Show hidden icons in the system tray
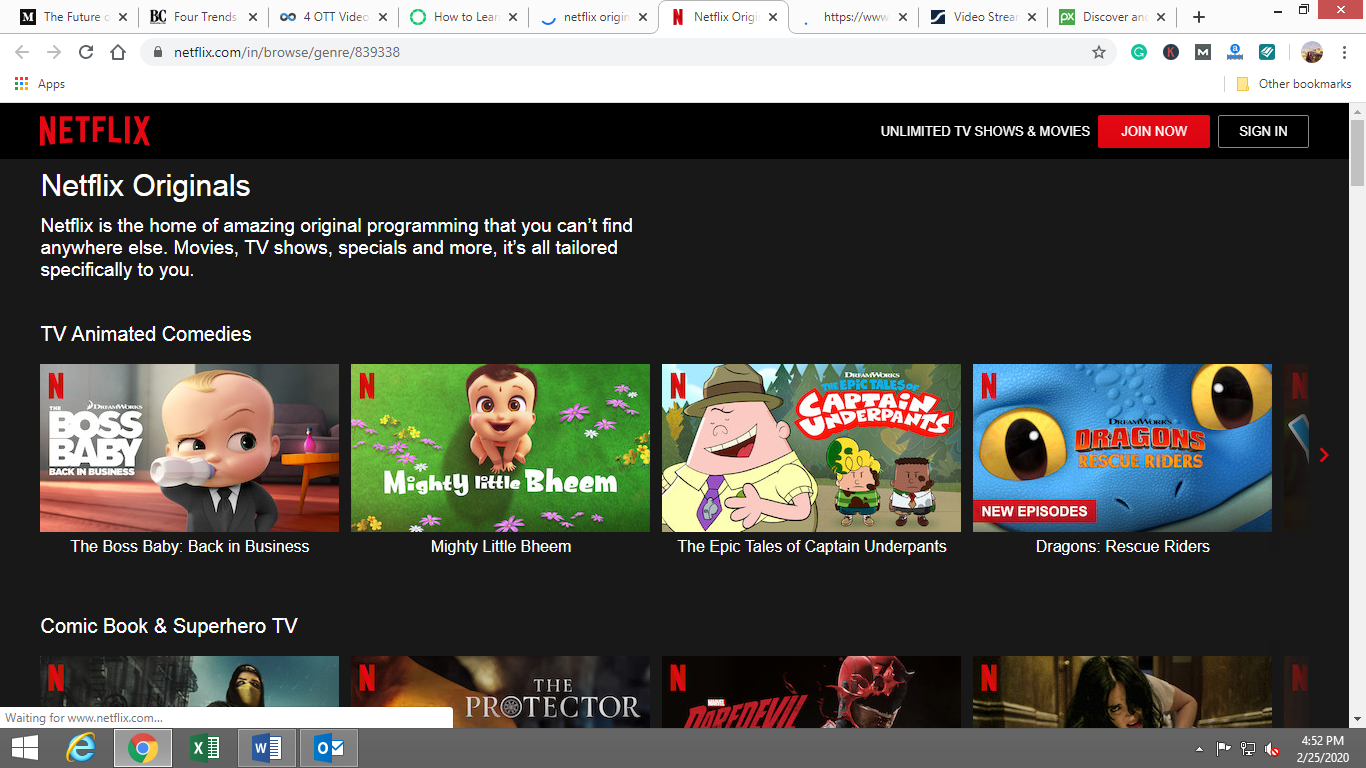The width and height of the screenshot is (1366, 768). click(1199, 747)
